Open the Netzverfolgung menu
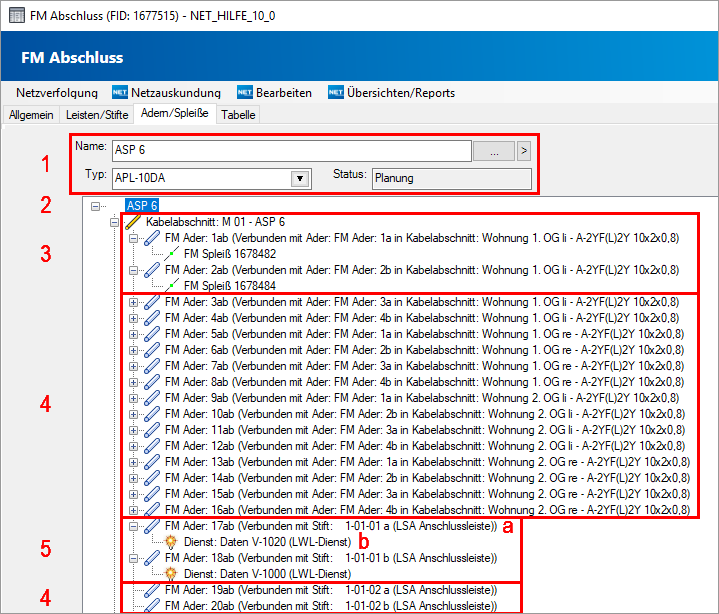The width and height of the screenshot is (719, 614). [56, 93]
